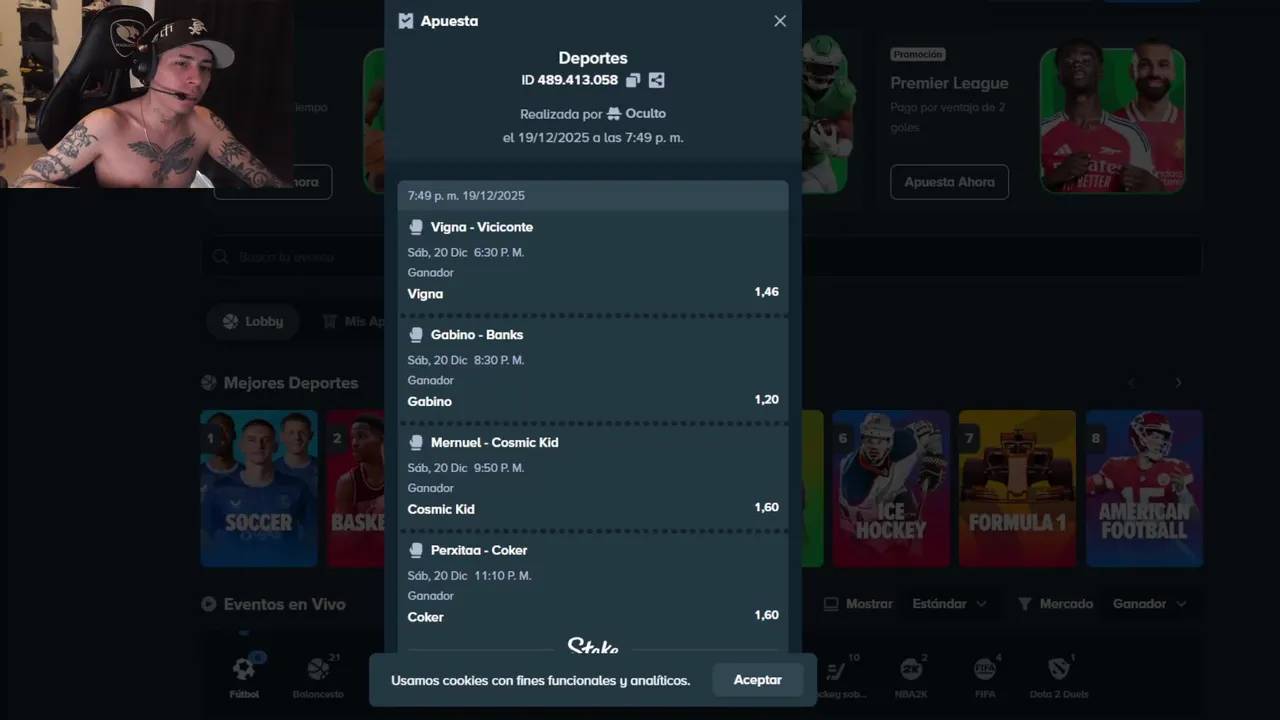Open the Soccer sport card
1280x720 pixels.
tap(259, 488)
